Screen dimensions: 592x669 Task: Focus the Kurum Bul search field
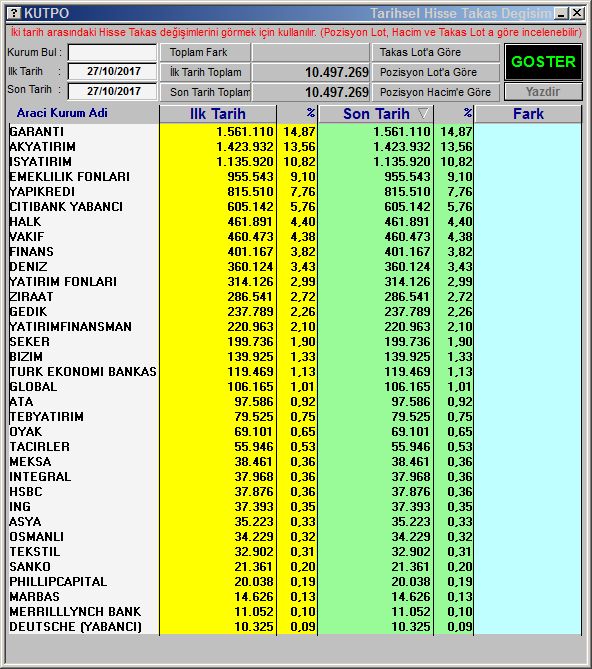pyautogui.click(x=112, y=52)
